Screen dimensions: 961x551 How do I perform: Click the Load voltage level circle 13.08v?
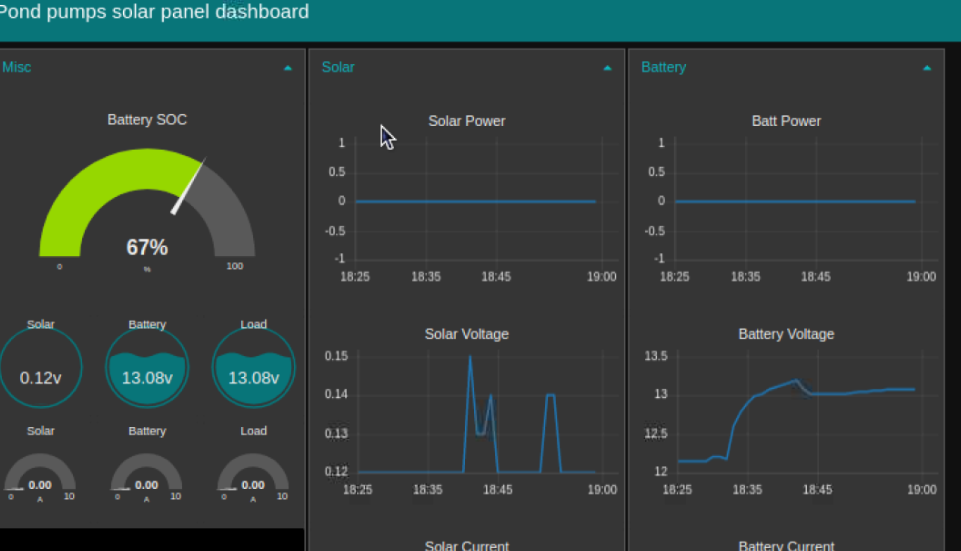pos(254,368)
